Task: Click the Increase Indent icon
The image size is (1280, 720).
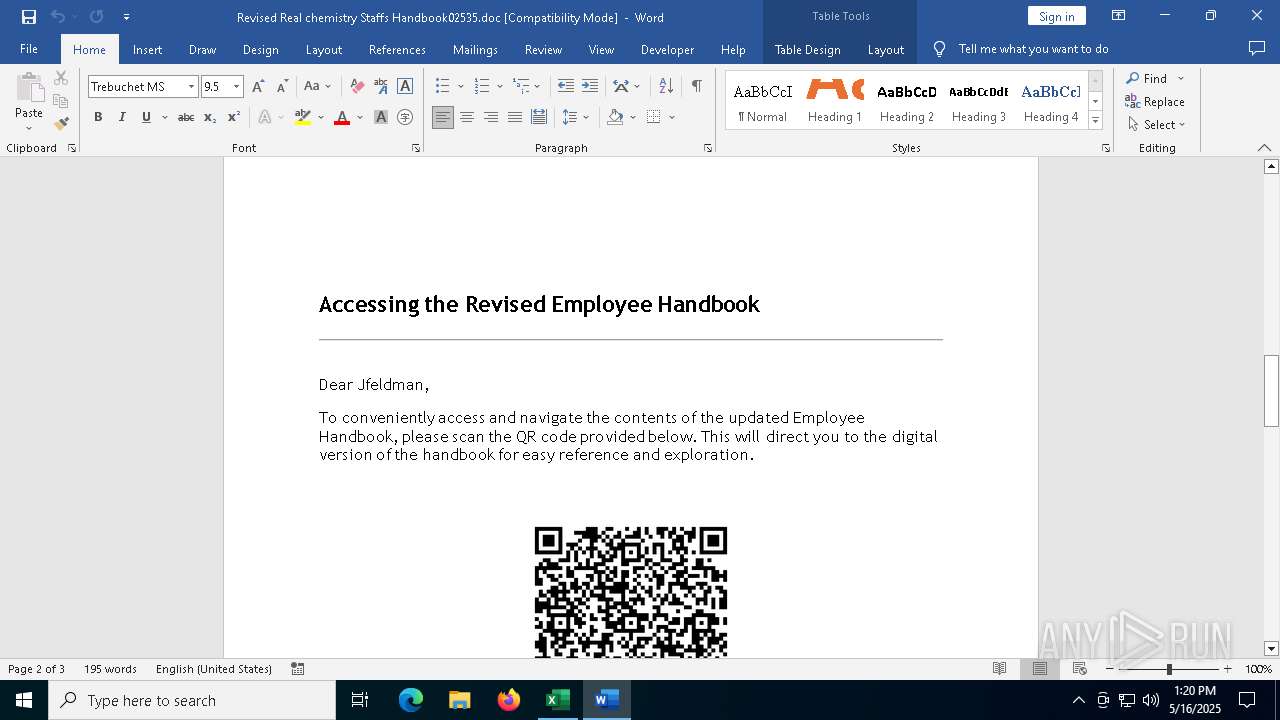Action: click(x=590, y=87)
